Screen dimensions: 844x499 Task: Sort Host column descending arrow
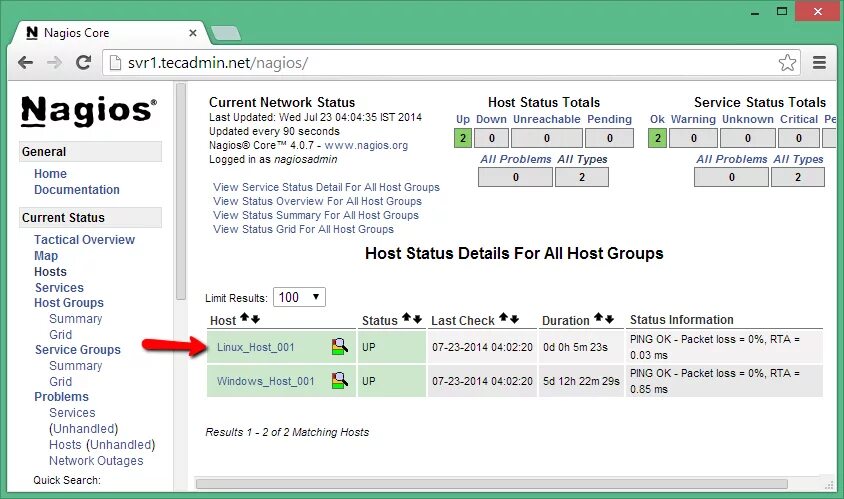256,319
